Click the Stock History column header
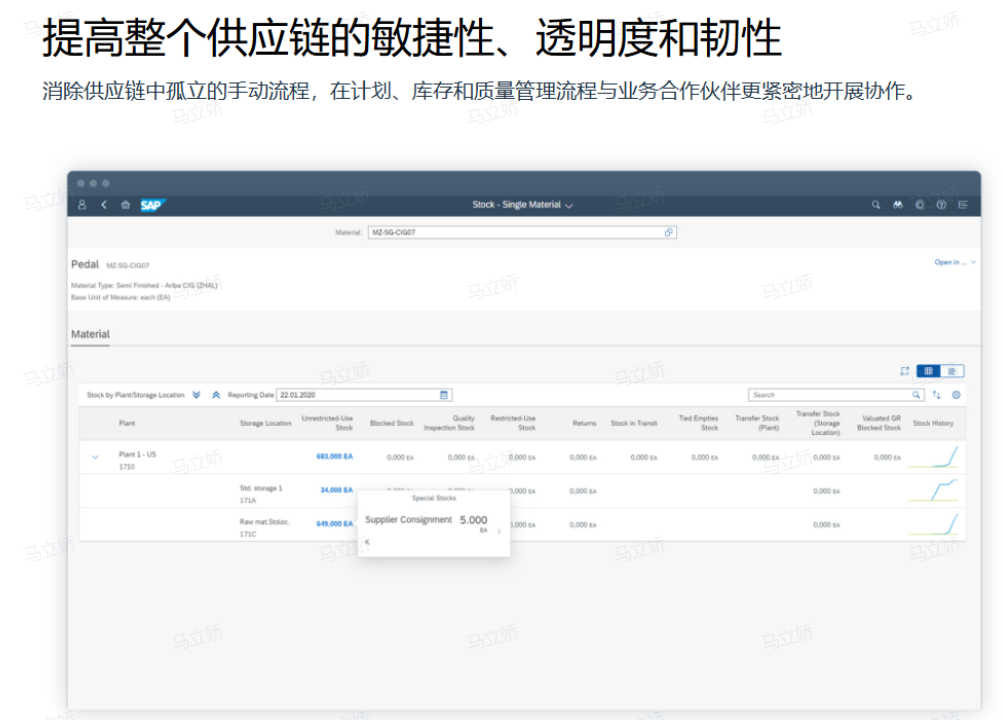 933,423
